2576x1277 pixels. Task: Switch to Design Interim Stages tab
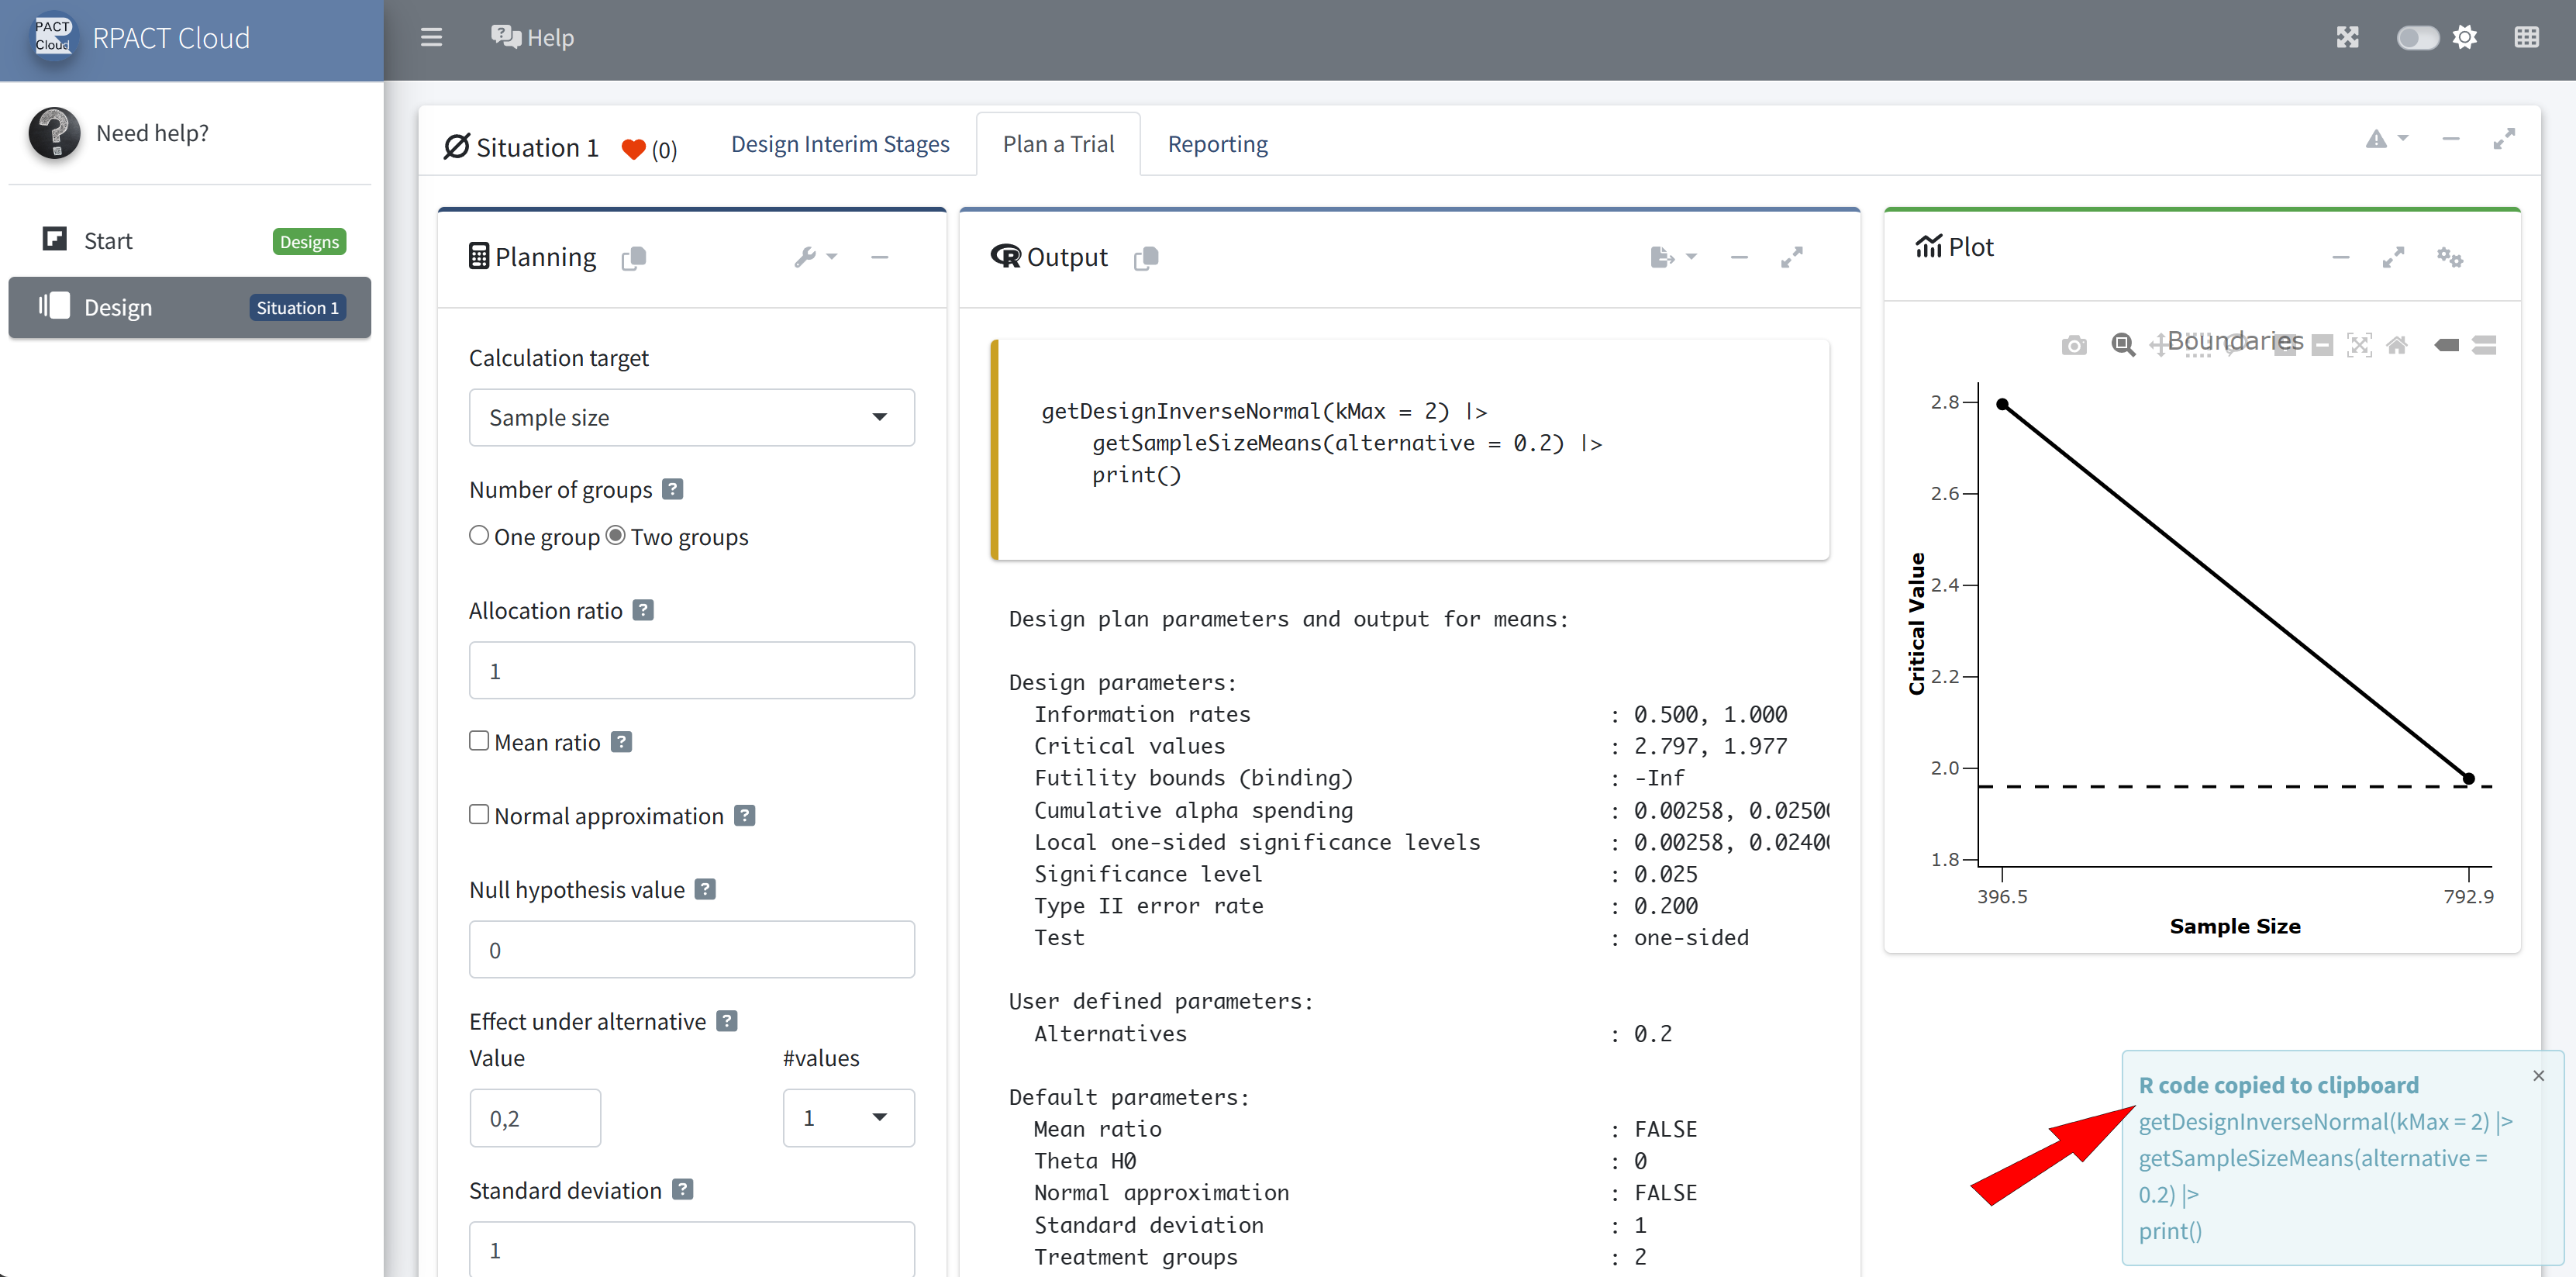click(x=840, y=144)
